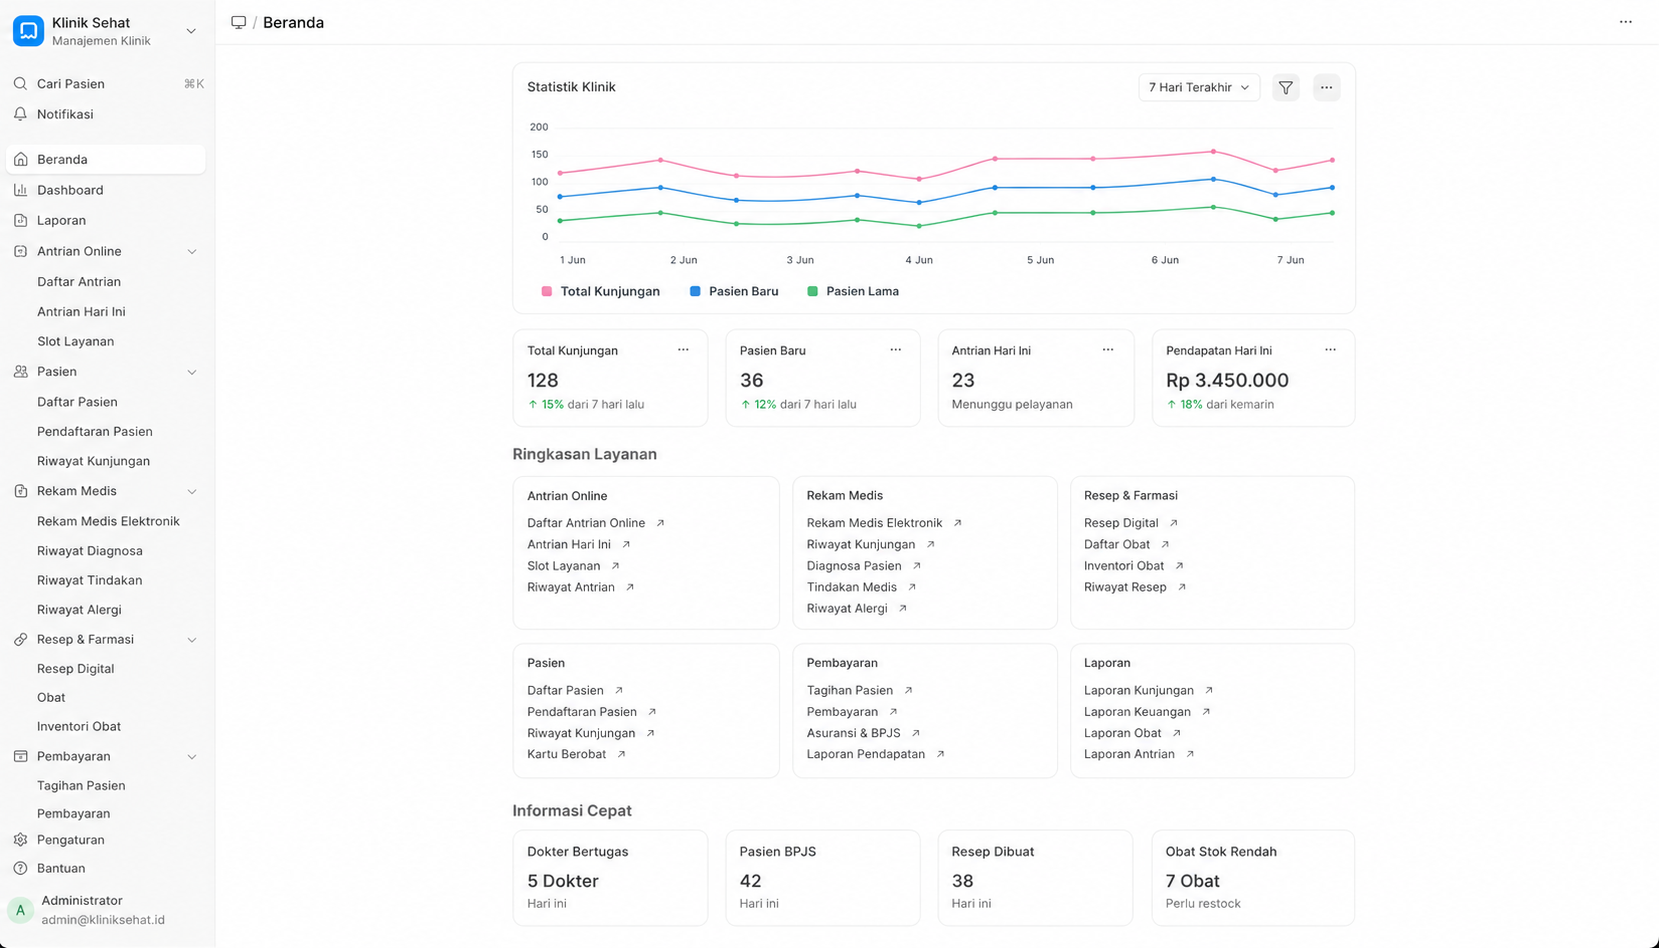The image size is (1659, 948).
Task: Toggle the Pasien Lama legend series
Action: coord(852,291)
